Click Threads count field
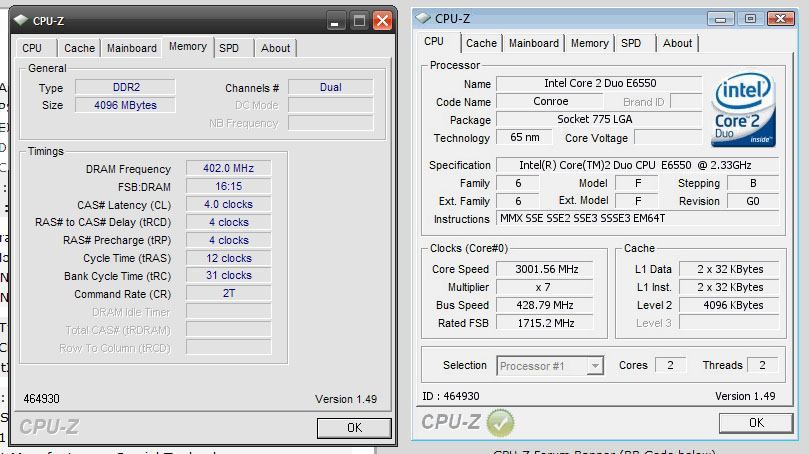Viewport: 809px width, 454px height. (762, 365)
